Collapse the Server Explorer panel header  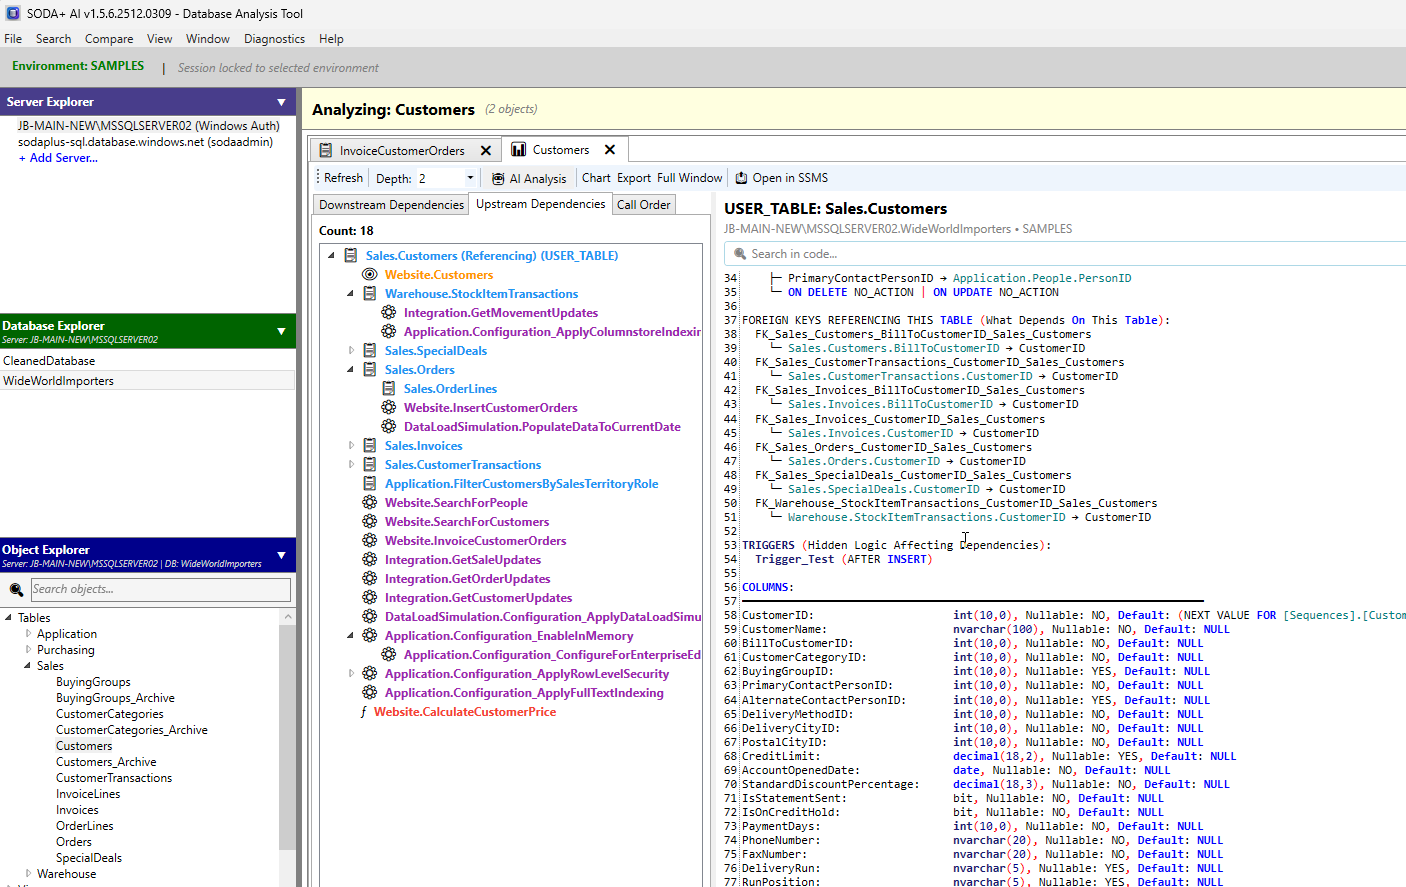[282, 101]
